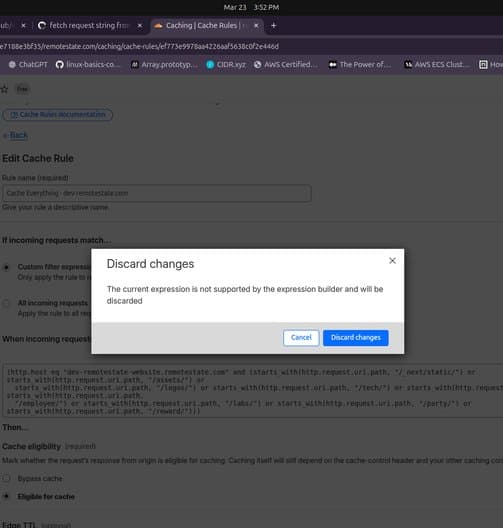Select the Custom filter expression radio option
The height and width of the screenshot is (528, 503).
point(6,268)
